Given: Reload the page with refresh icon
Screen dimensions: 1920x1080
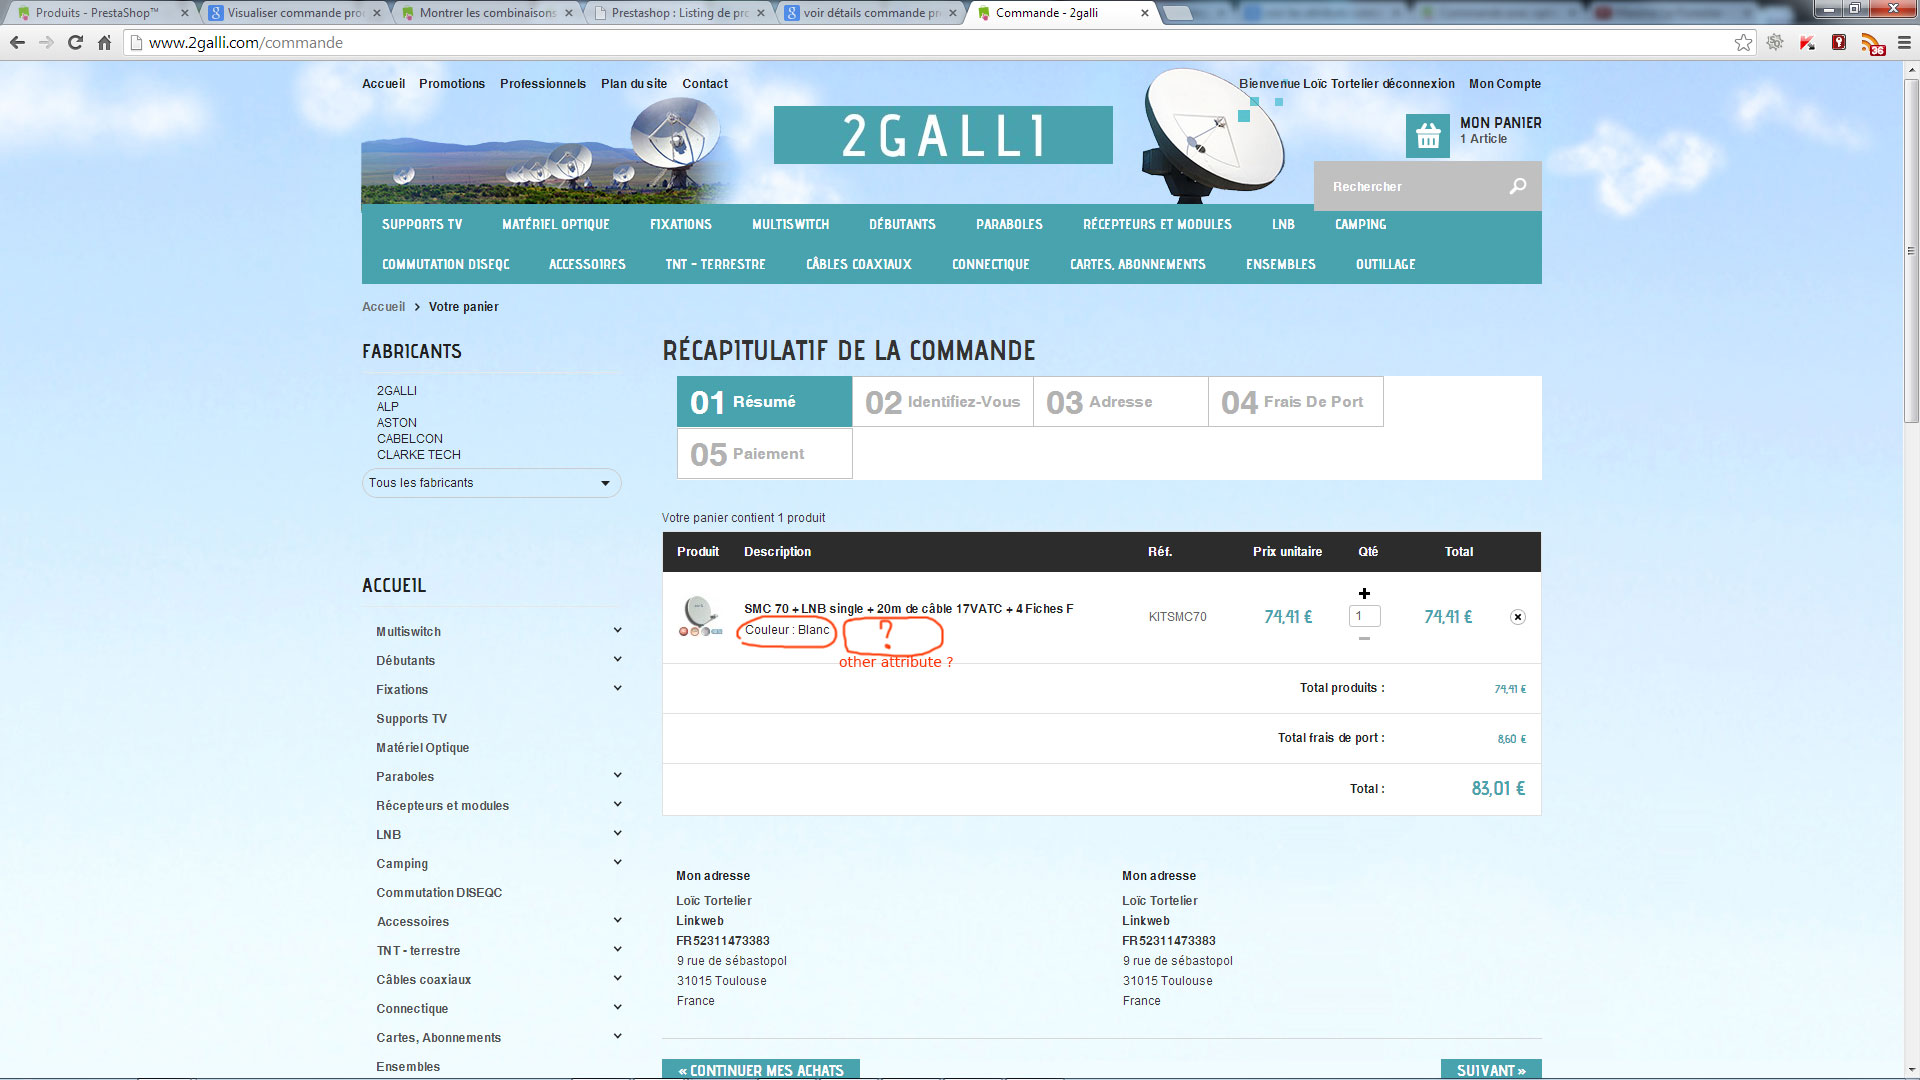Looking at the screenshot, I should [x=75, y=42].
